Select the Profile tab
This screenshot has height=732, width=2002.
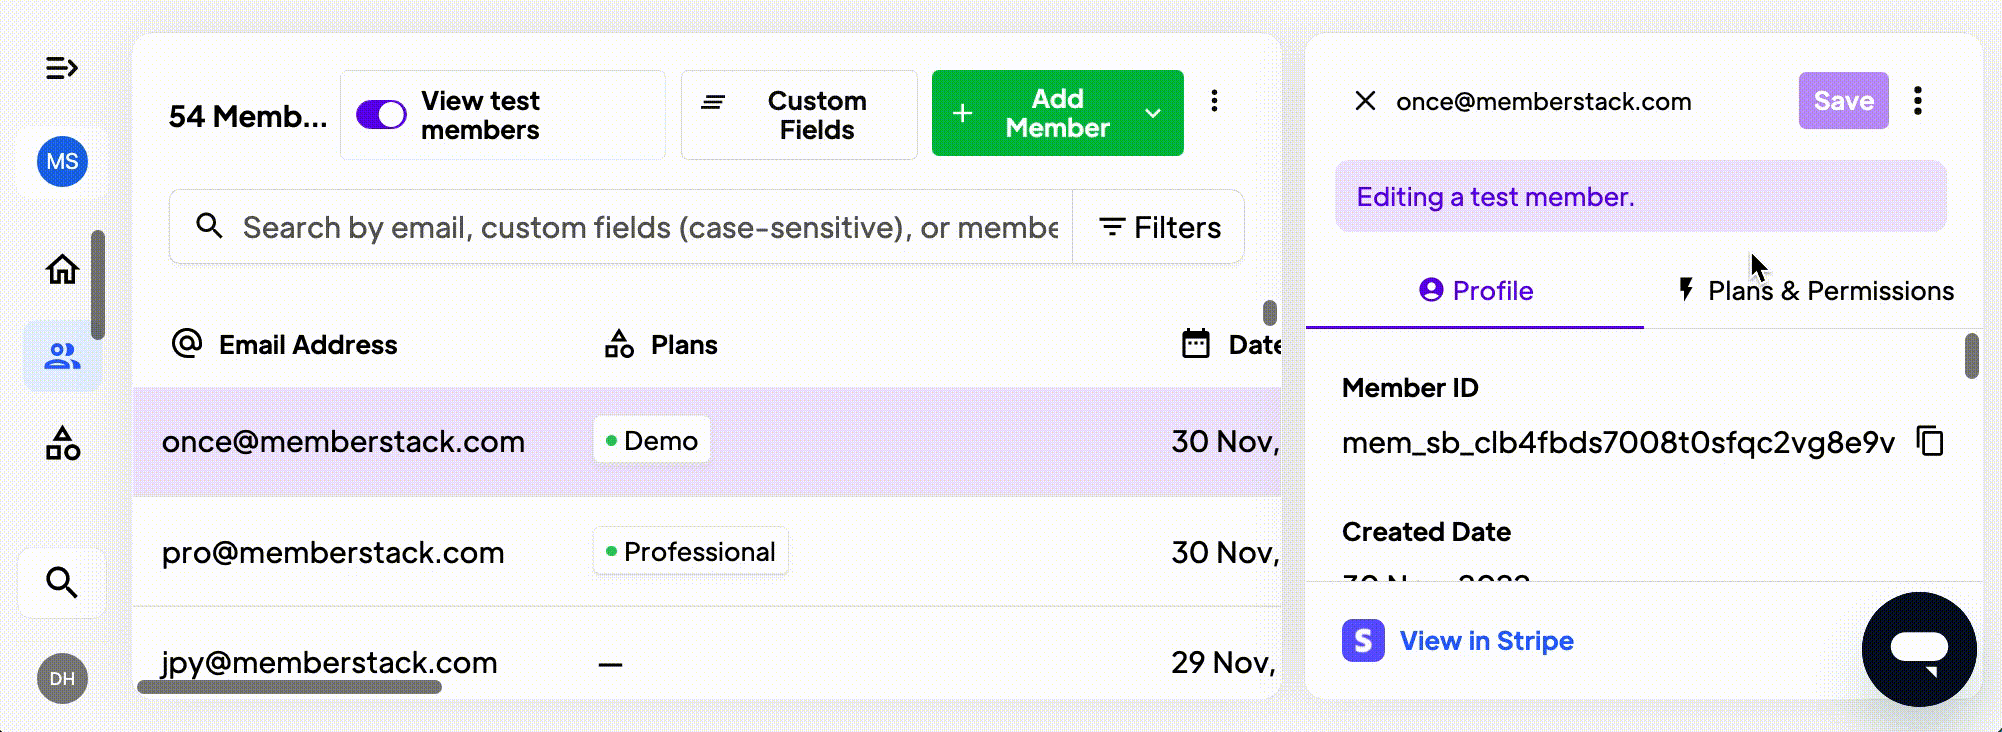1476,291
